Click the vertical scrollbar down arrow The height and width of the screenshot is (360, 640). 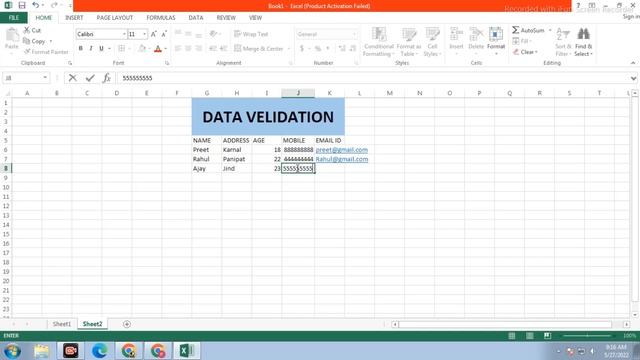click(635, 315)
